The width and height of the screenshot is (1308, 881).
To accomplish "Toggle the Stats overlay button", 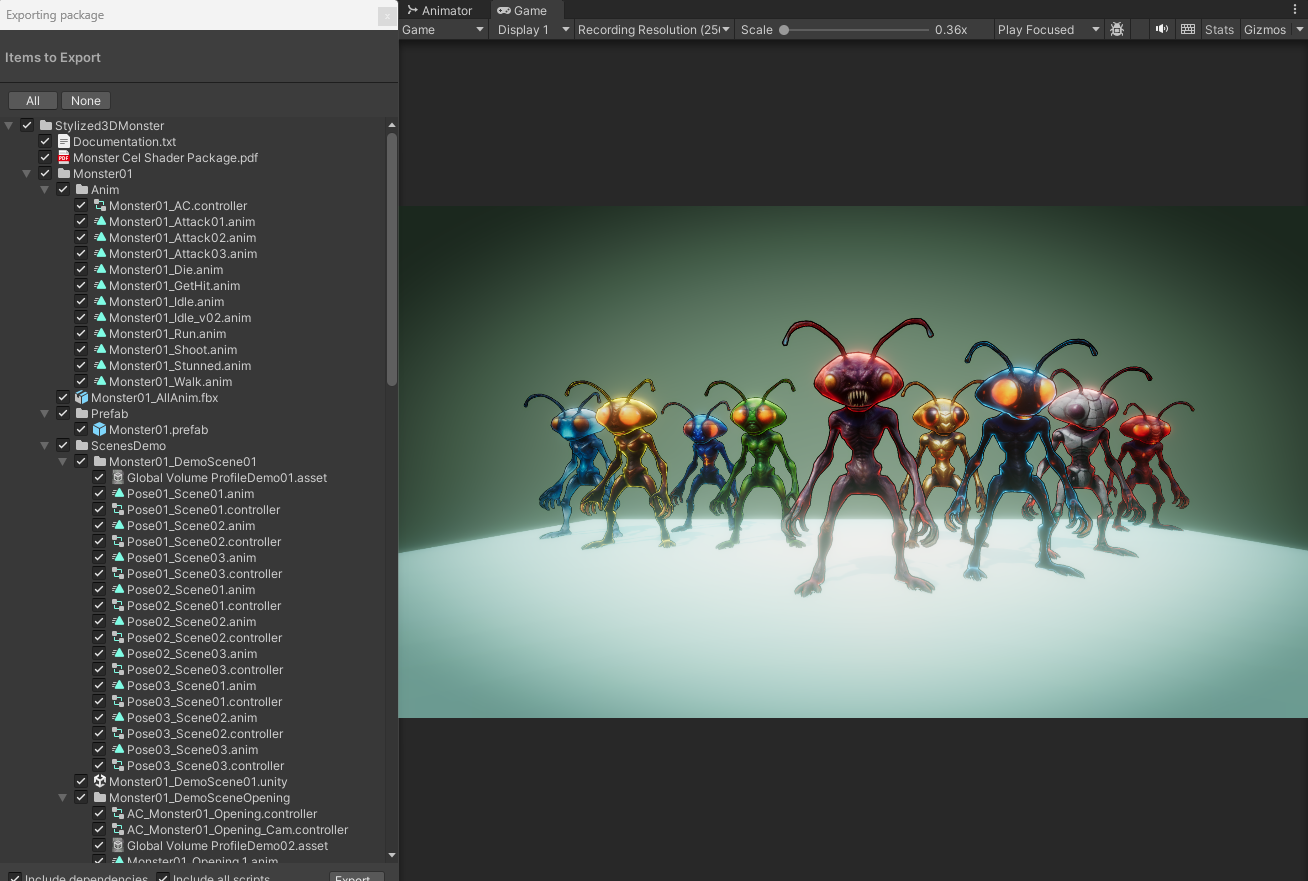I will pos(1219,30).
